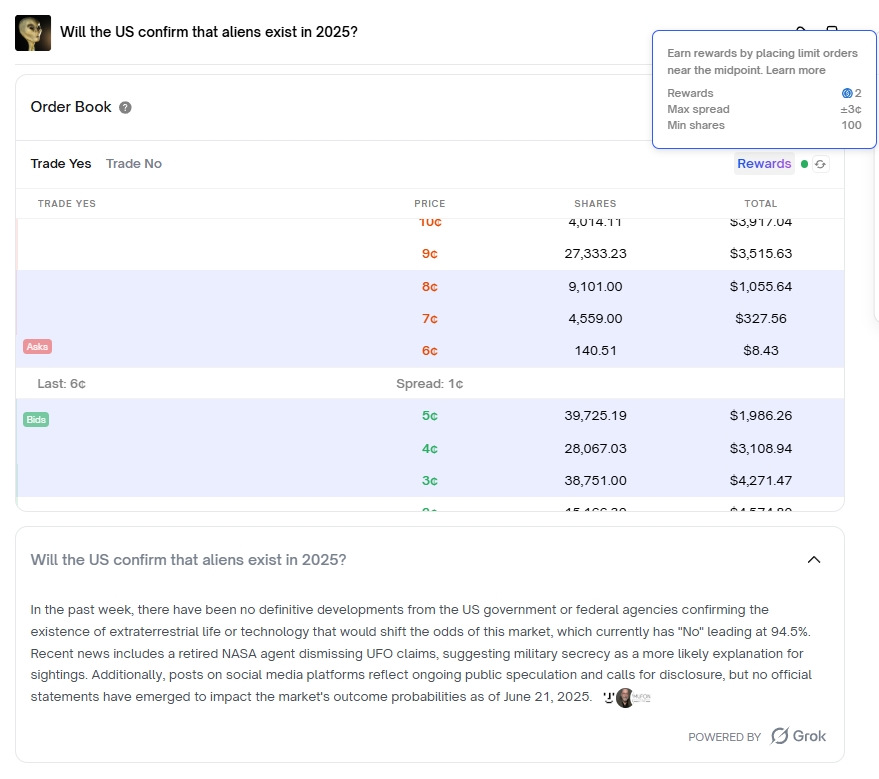Click the 9¢ ask price level
879x779 pixels.
point(430,254)
